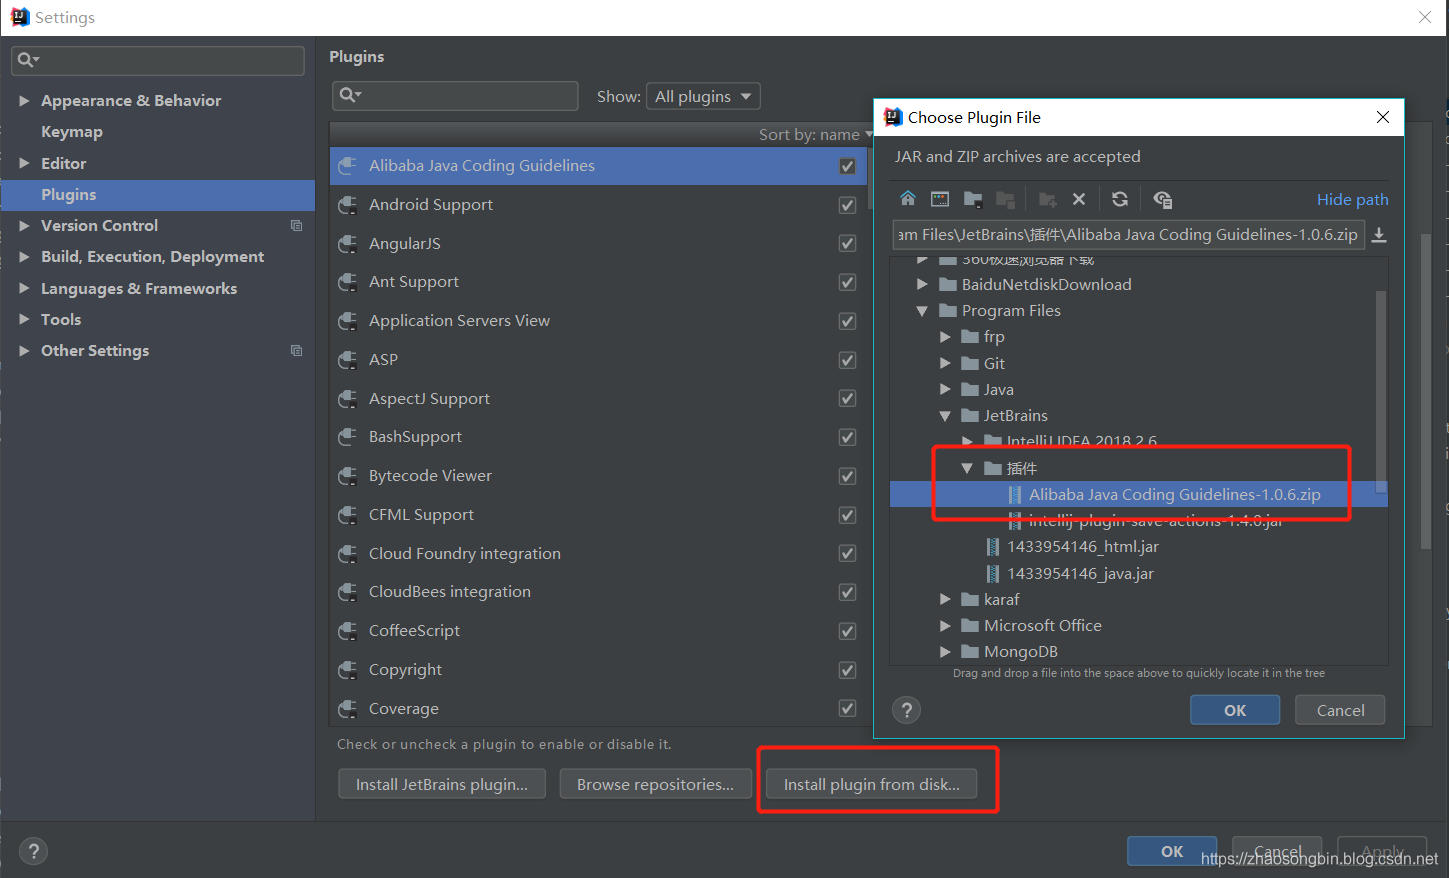
Task: Click the file tree vertical scrollbar
Action: click(x=1381, y=390)
